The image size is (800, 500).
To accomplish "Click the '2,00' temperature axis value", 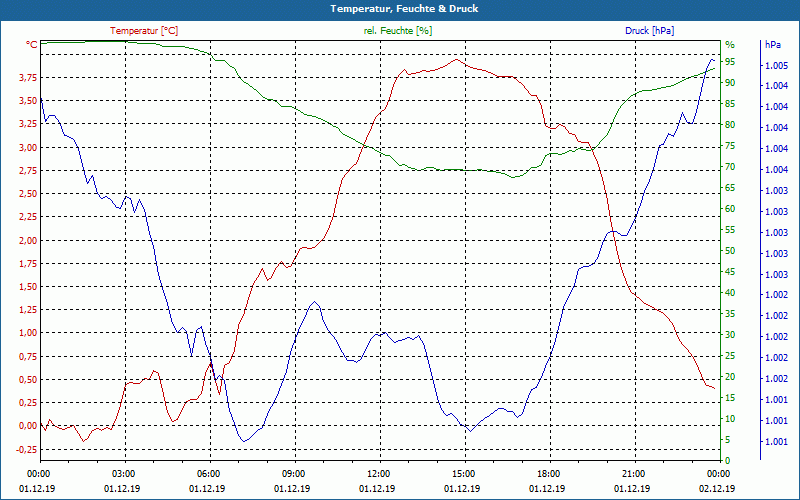I will 28,240.
